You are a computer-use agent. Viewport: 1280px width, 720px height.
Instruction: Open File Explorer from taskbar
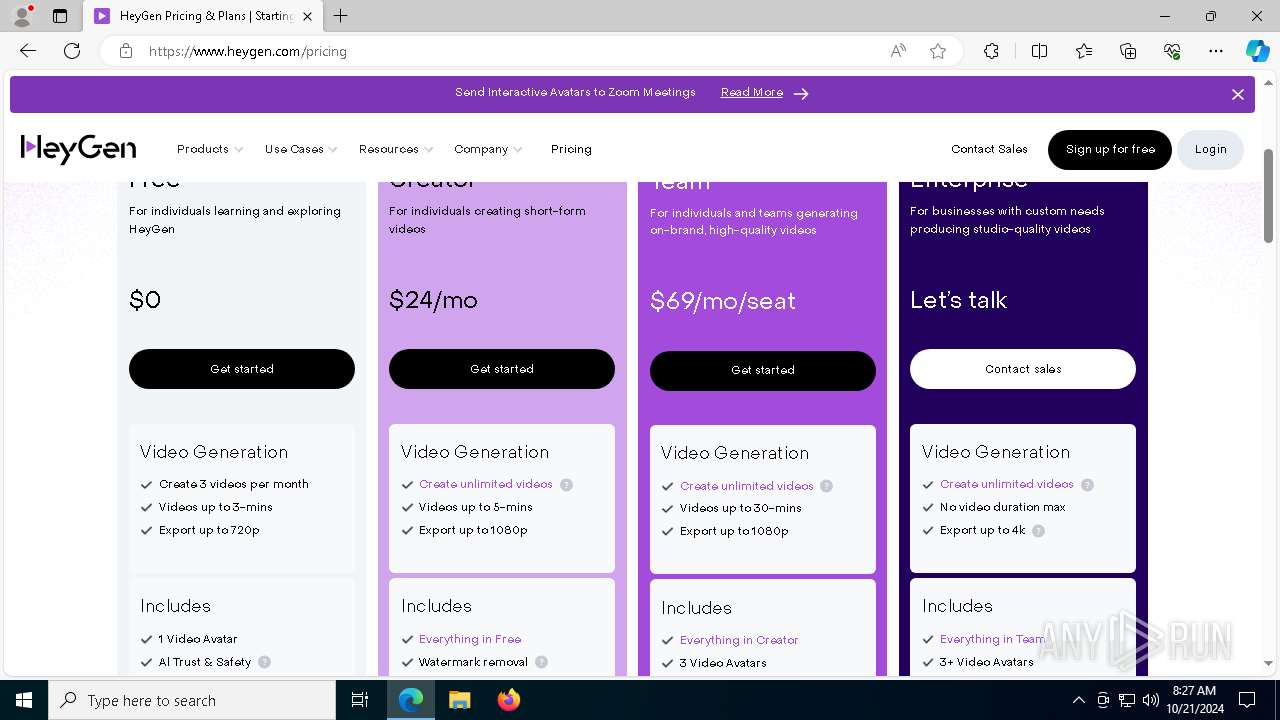[459, 700]
